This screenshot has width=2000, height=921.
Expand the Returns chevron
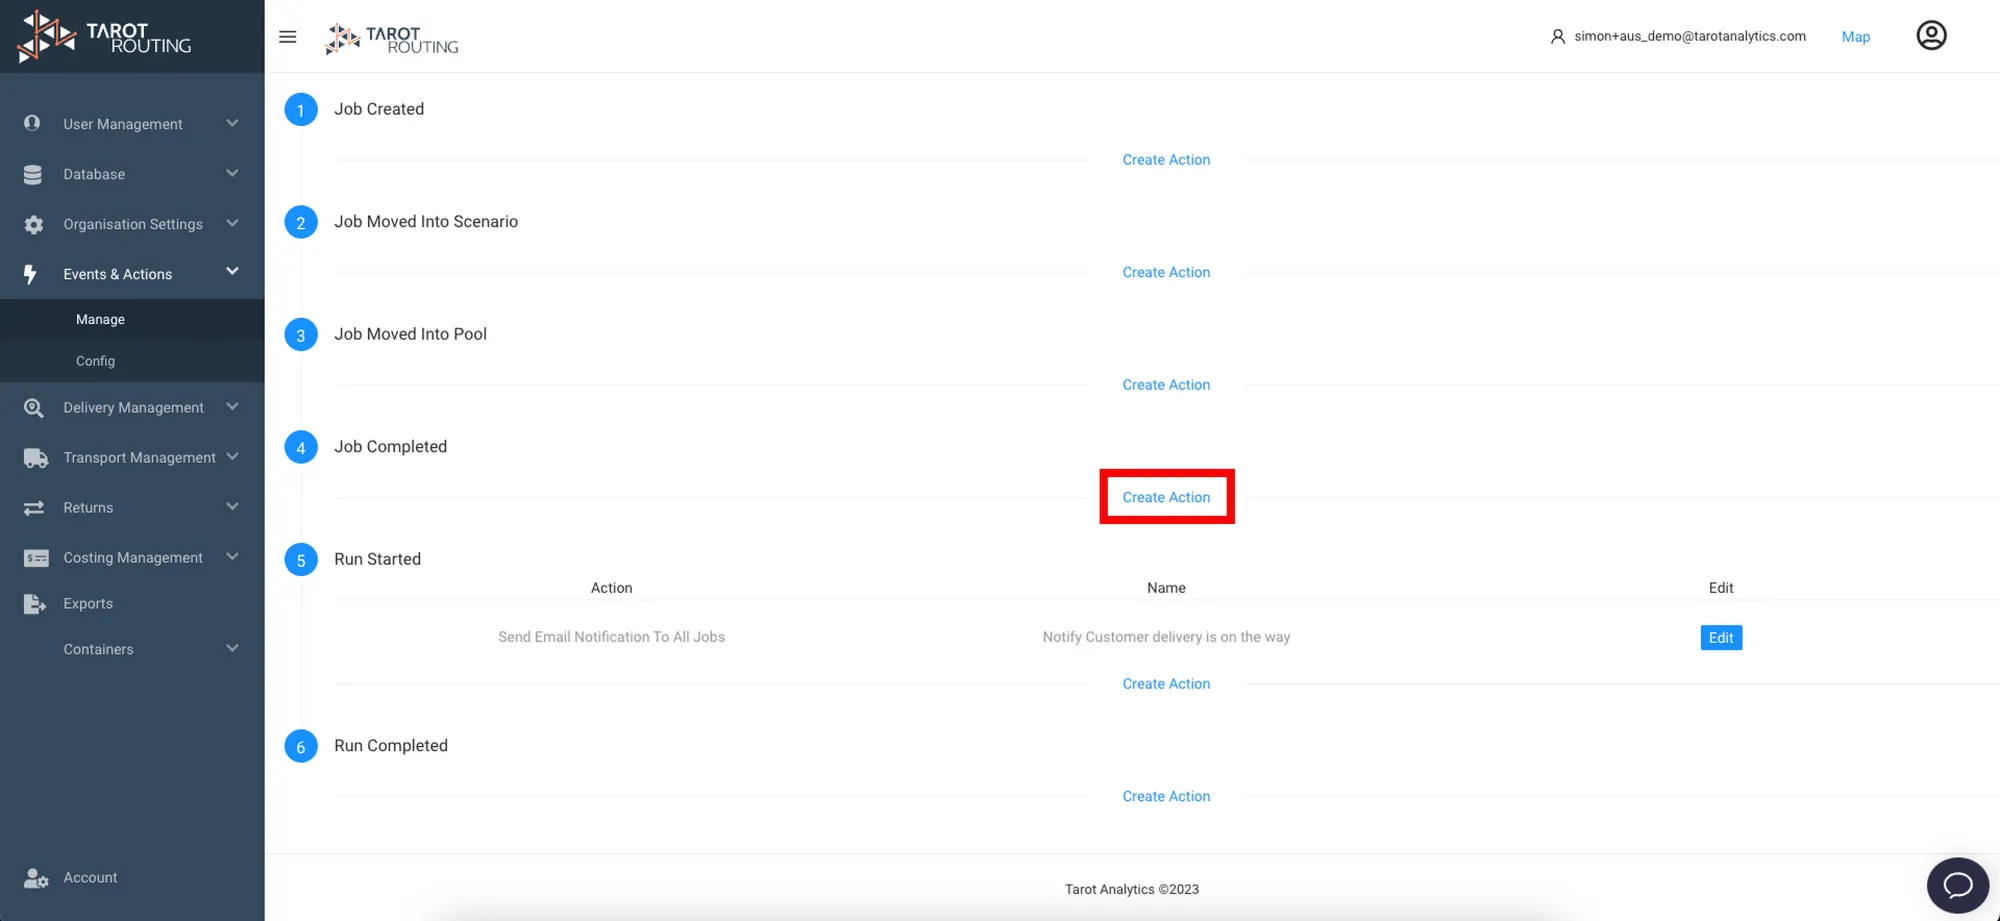(232, 506)
